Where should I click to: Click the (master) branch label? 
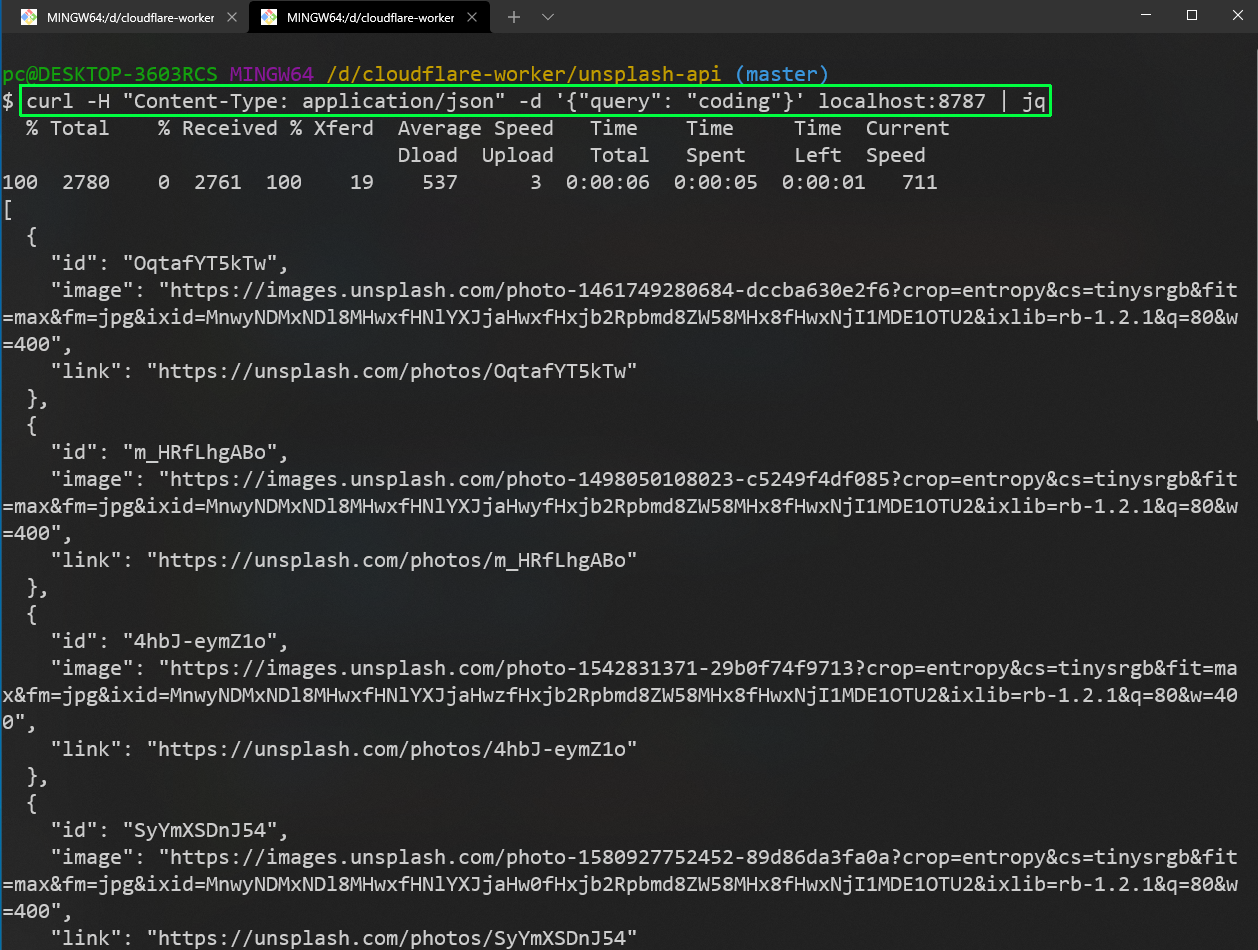tap(782, 74)
